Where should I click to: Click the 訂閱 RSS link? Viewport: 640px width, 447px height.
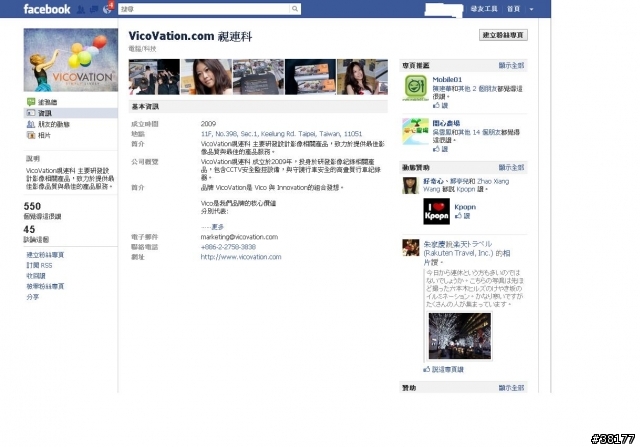(x=39, y=265)
